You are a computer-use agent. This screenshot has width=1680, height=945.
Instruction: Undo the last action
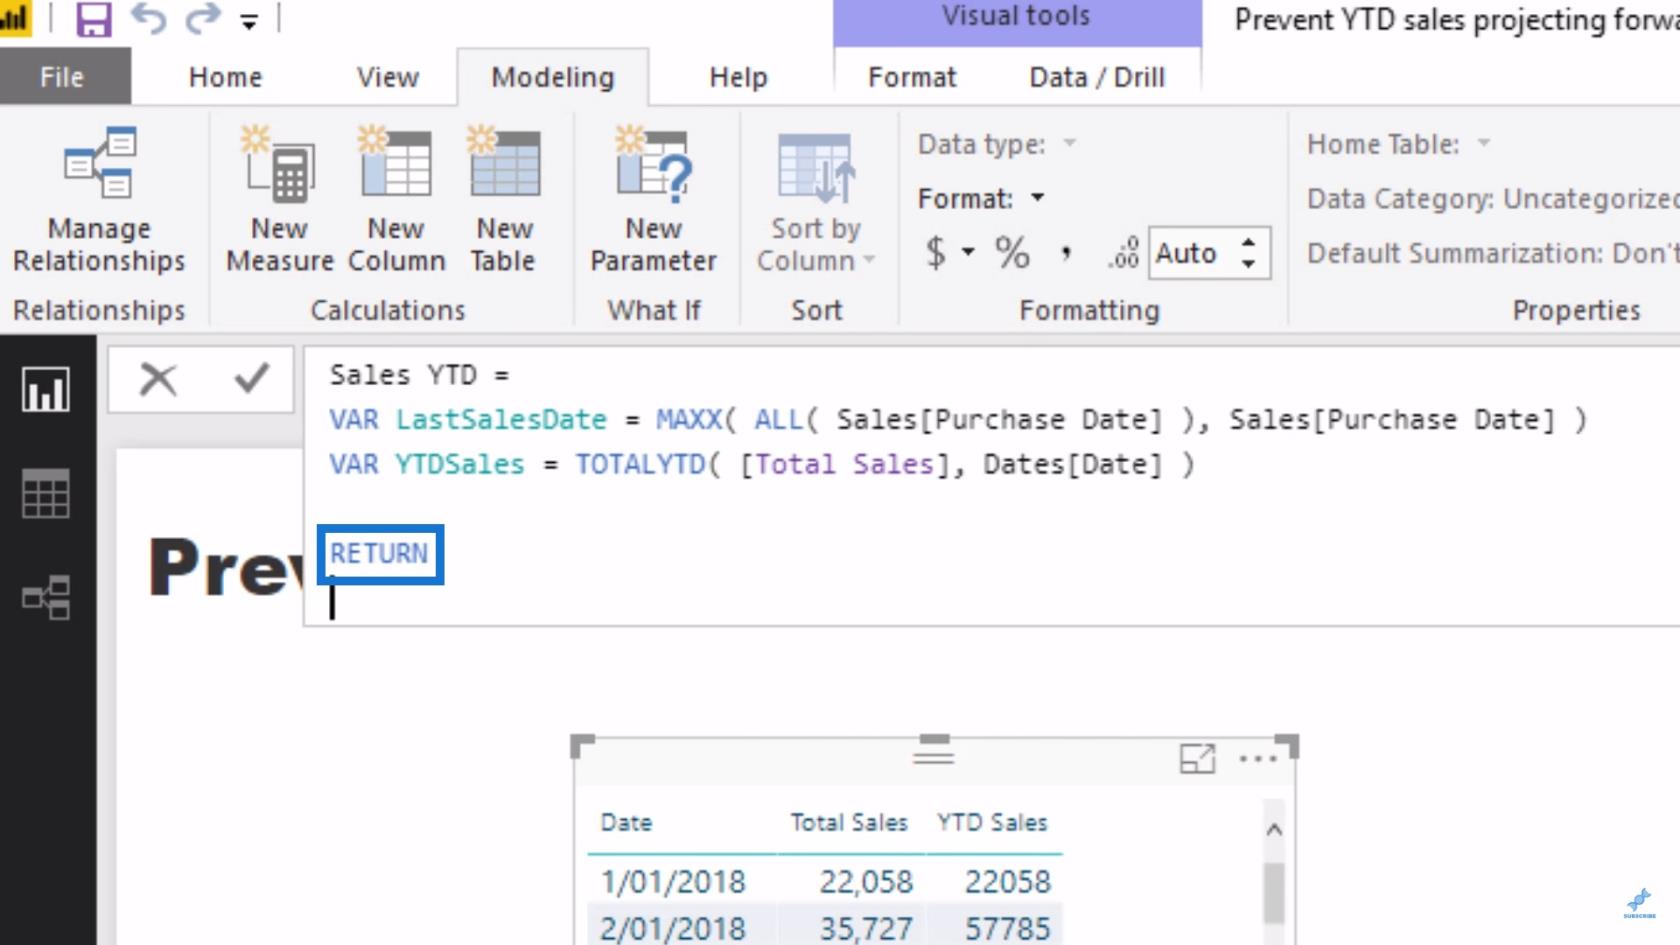(x=148, y=19)
